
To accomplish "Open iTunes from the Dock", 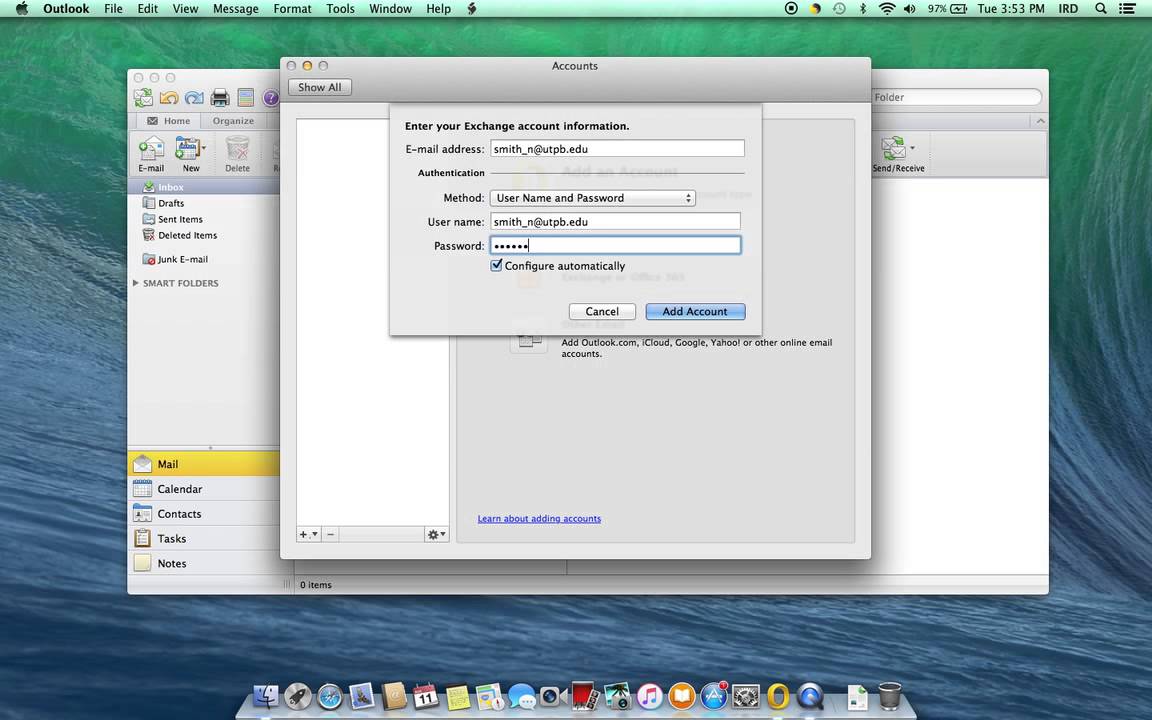I will (649, 696).
